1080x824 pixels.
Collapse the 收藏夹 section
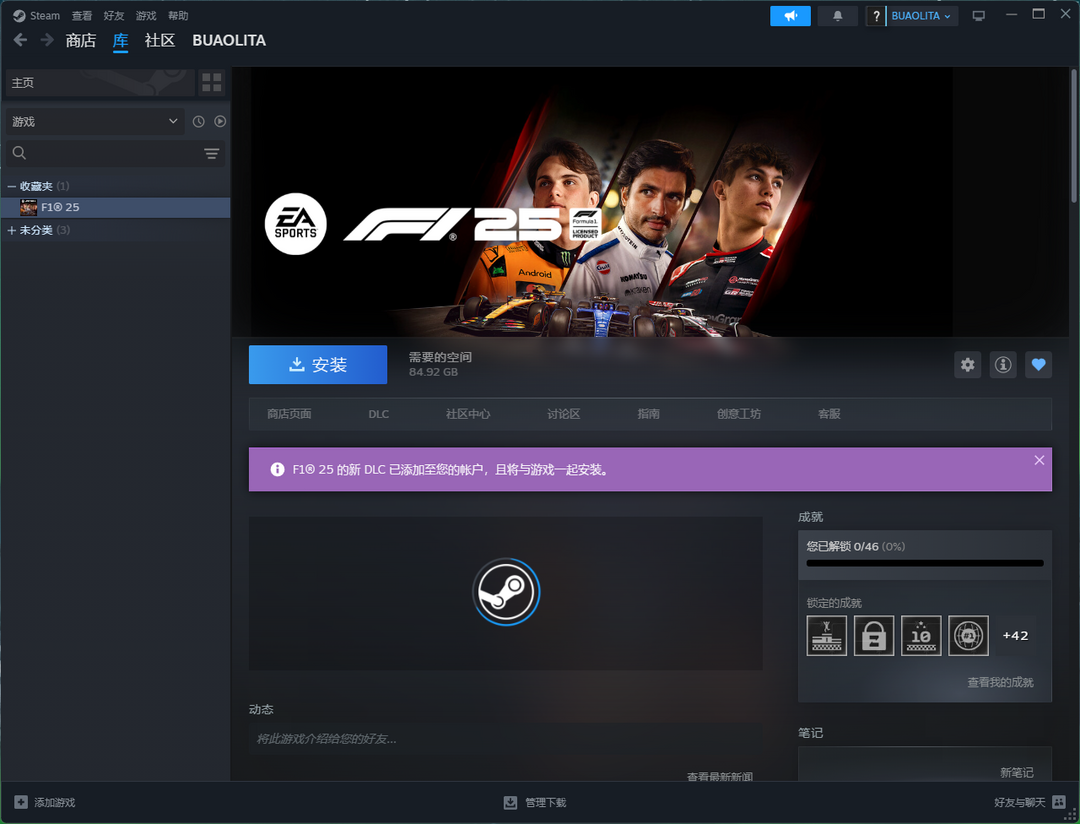12,186
